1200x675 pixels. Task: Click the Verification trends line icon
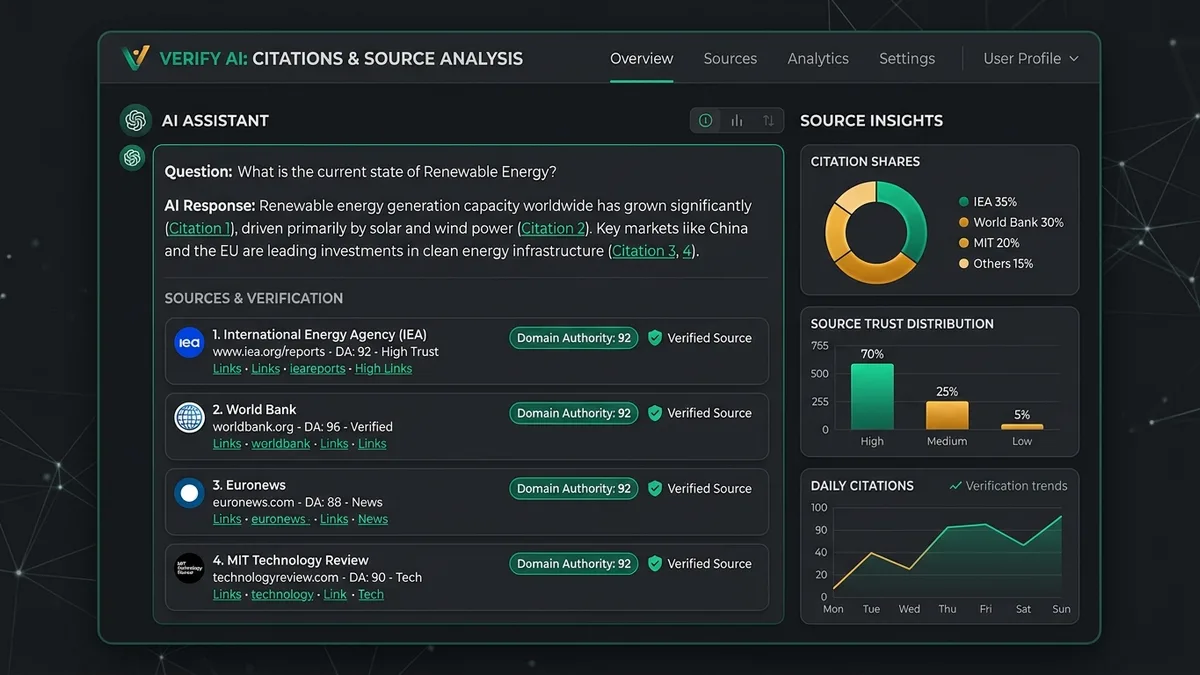(x=956, y=486)
